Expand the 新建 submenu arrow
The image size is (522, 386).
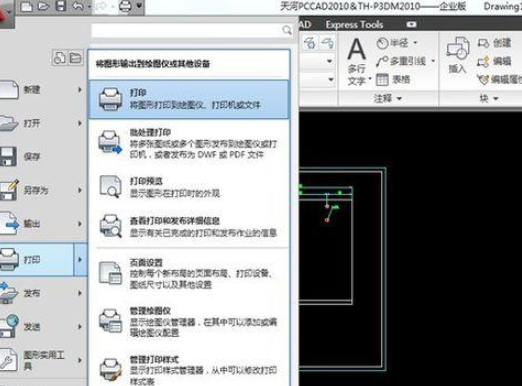(80, 89)
